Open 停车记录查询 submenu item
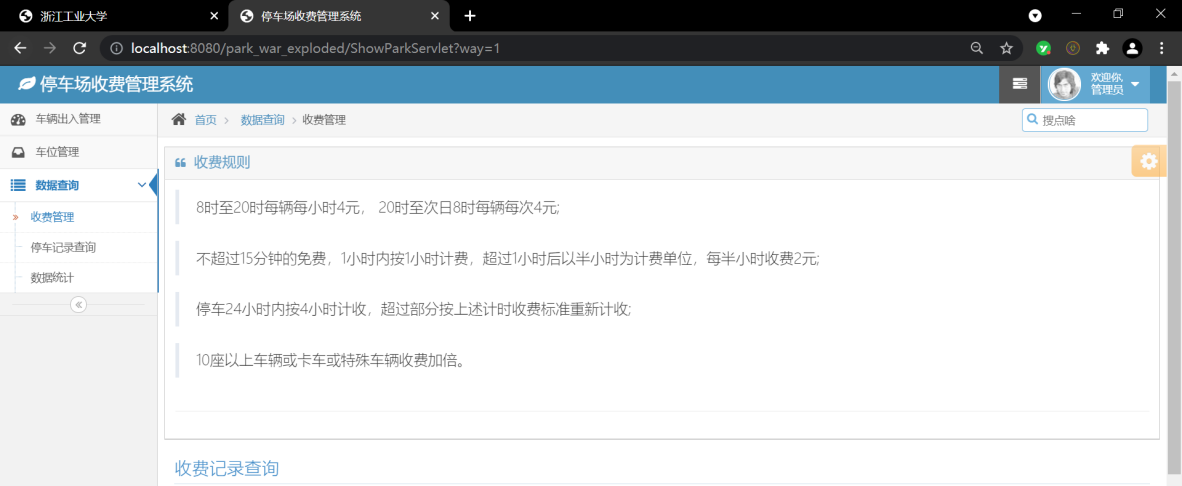 tap(63, 247)
